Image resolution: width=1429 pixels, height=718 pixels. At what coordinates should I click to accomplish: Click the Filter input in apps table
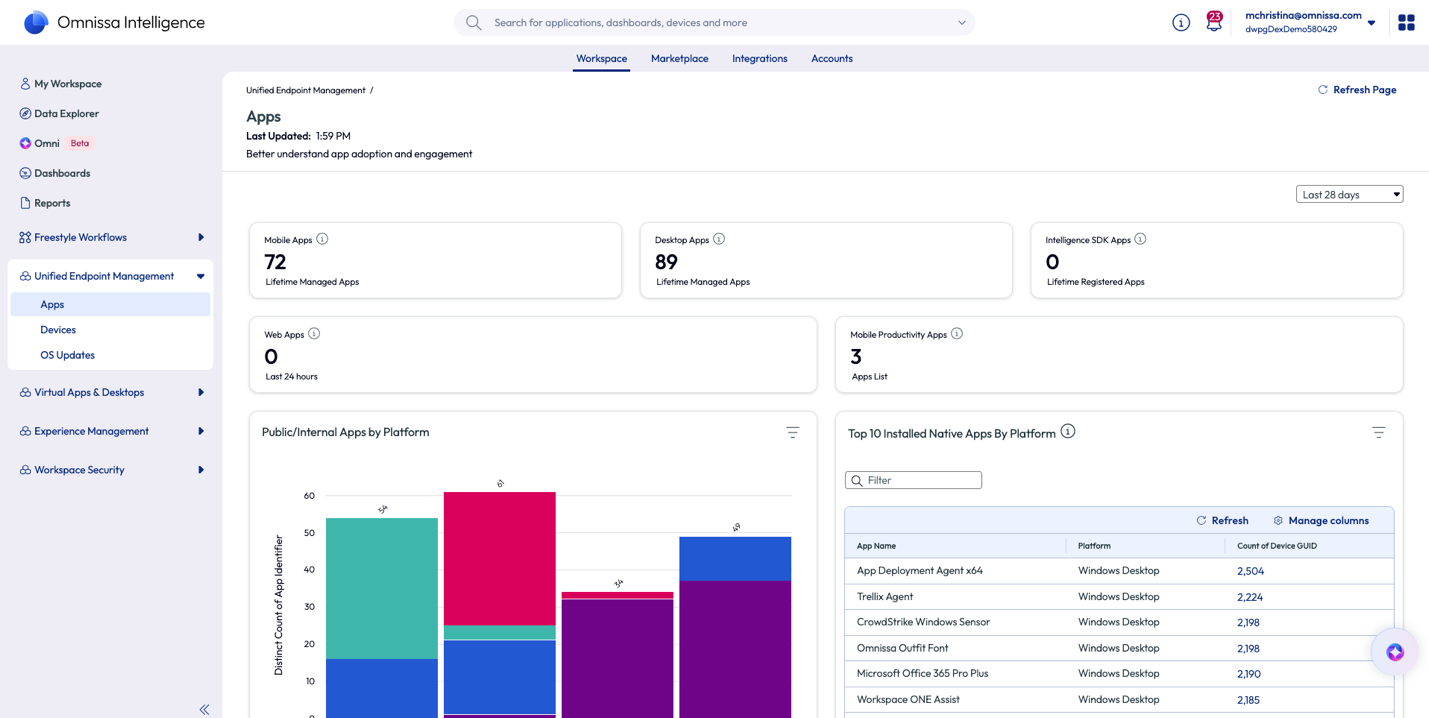coord(913,481)
